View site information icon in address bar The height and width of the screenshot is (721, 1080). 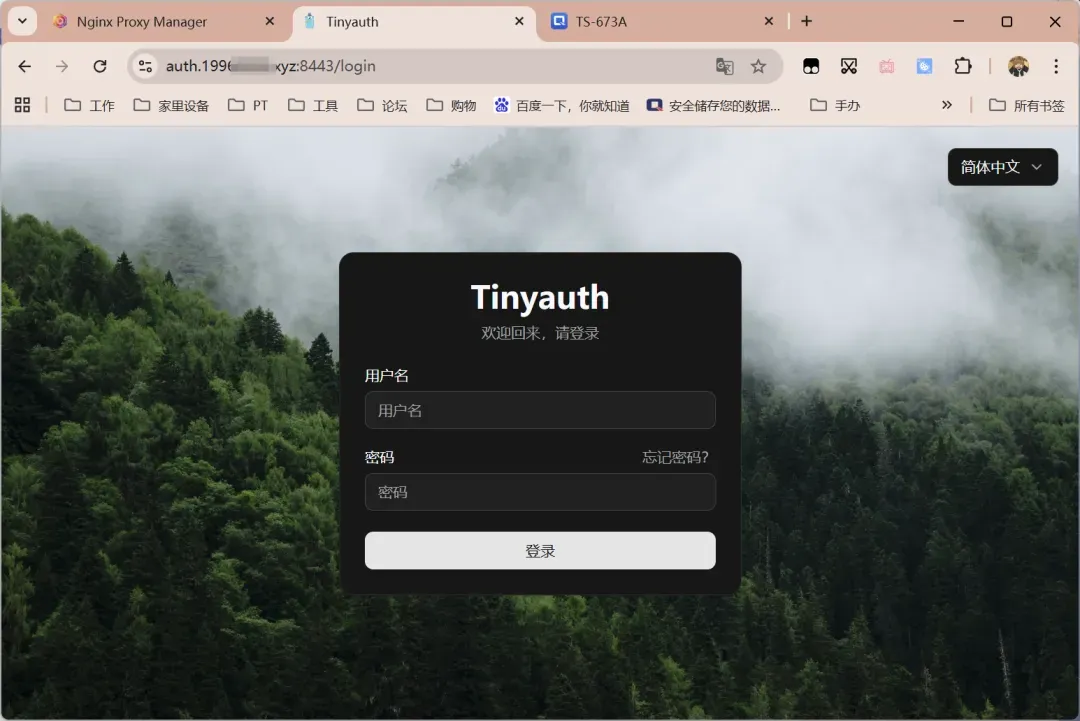[145, 66]
